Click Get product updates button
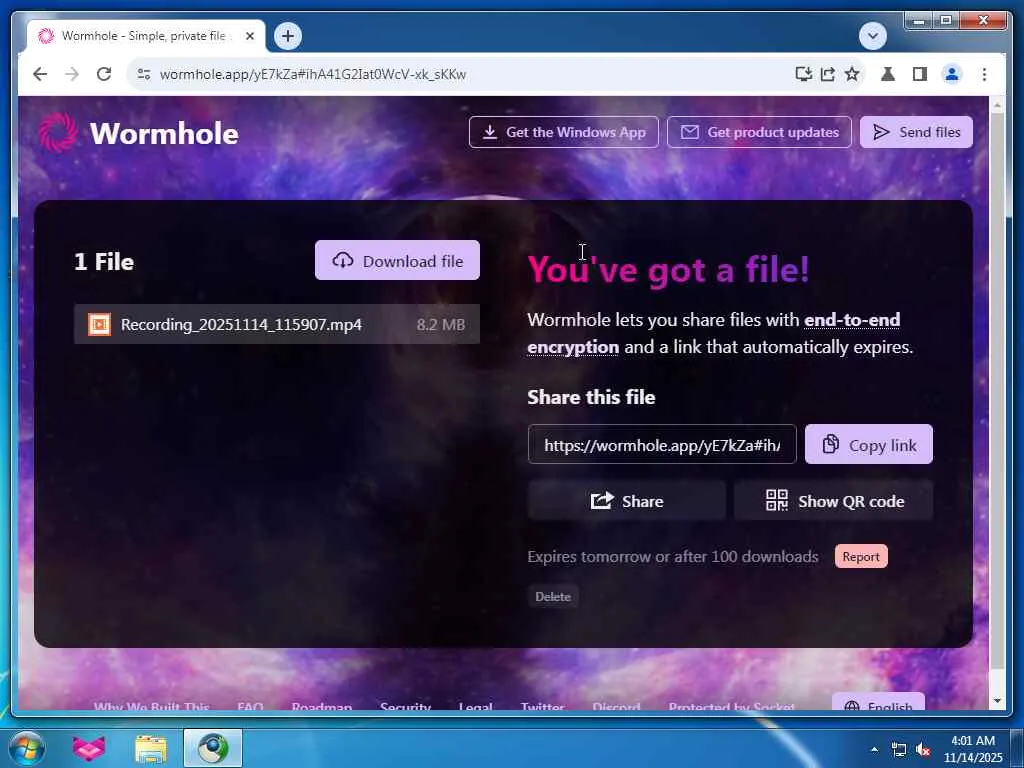Image resolution: width=1024 pixels, height=768 pixels. (x=760, y=132)
